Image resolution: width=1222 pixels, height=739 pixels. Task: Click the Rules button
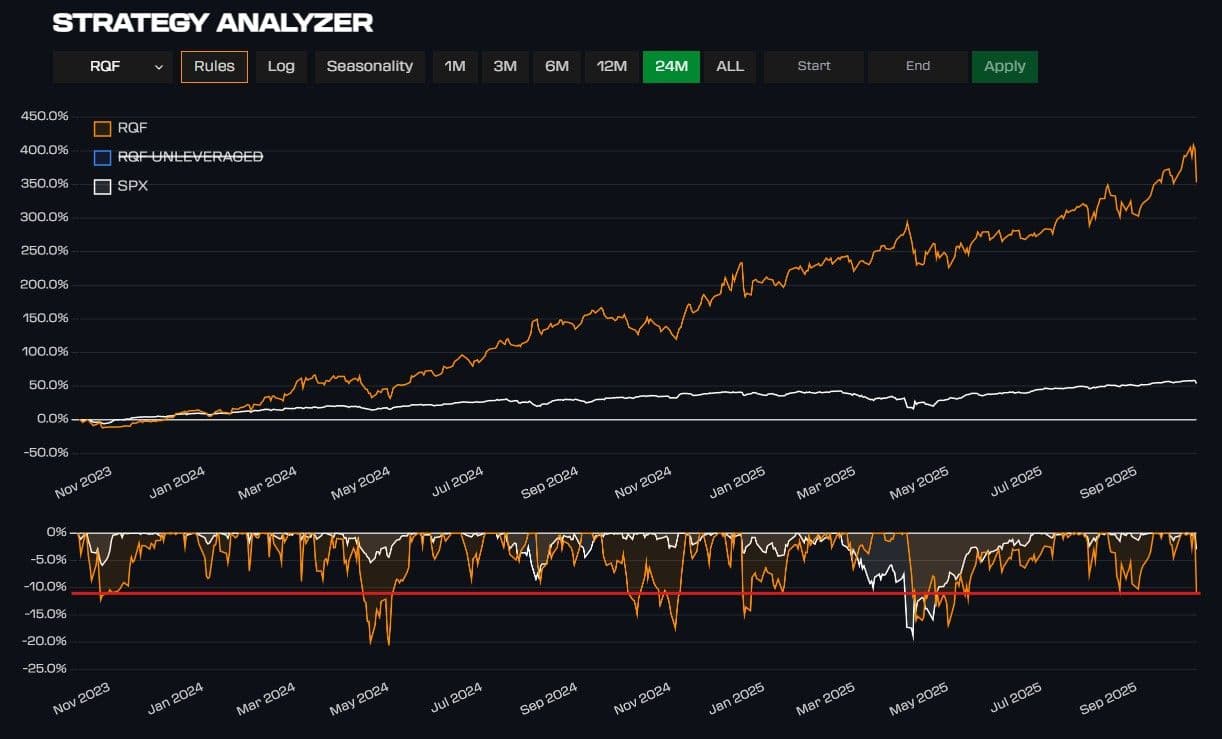(214, 67)
